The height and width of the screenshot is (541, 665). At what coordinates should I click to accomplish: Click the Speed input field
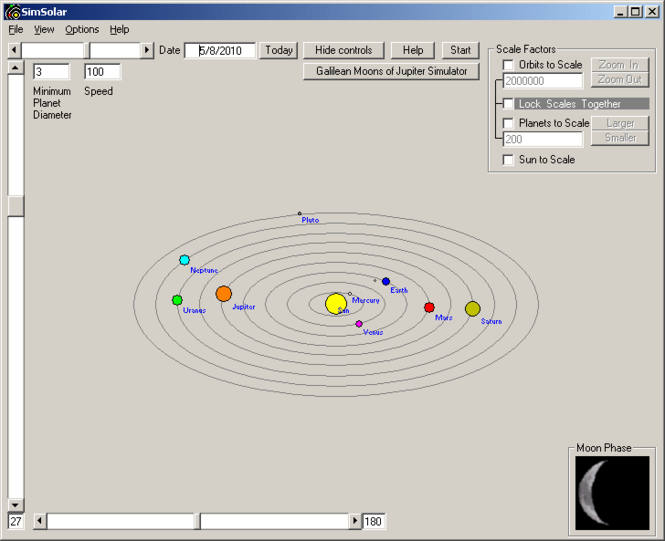click(102, 72)
